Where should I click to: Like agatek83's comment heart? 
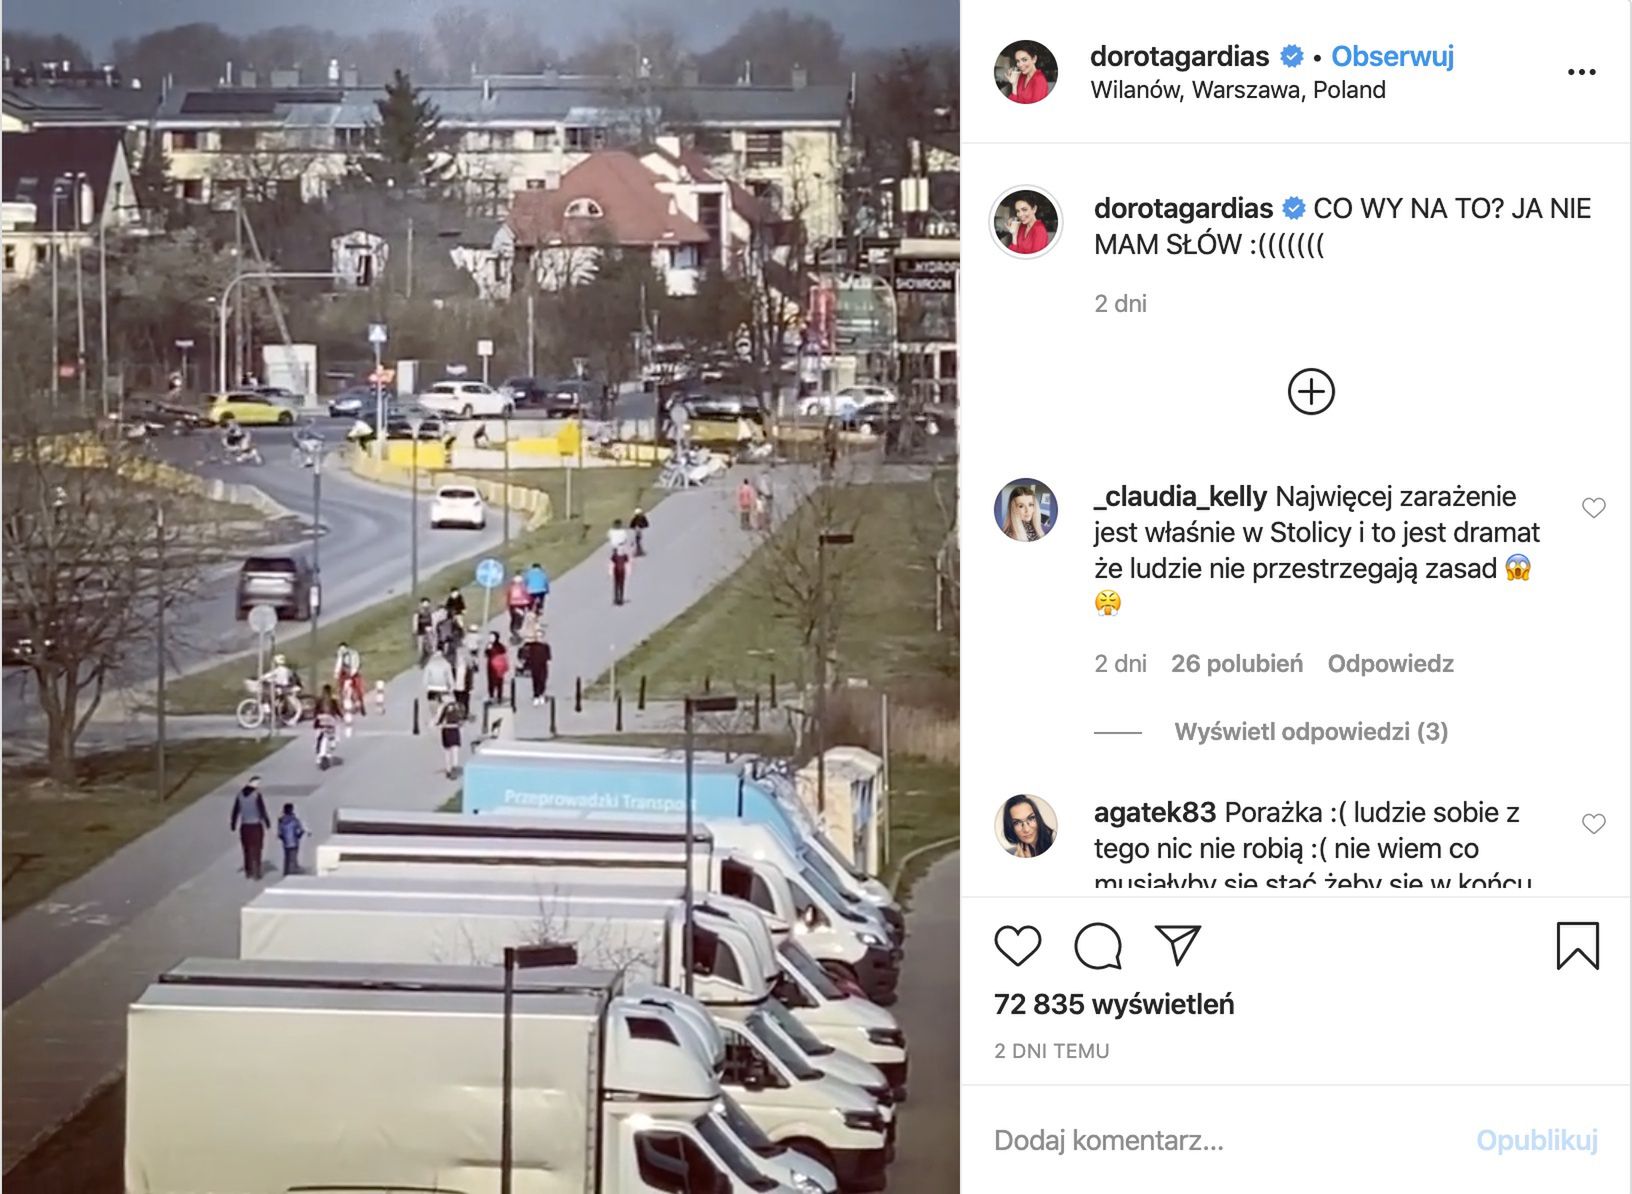[x=1594, y=824]
